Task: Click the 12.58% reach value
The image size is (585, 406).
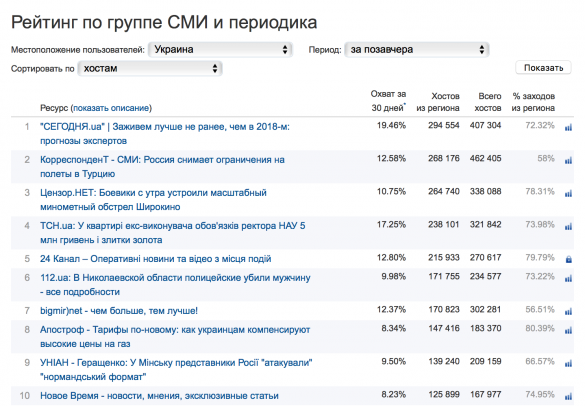Action: [x=391, y=159]
